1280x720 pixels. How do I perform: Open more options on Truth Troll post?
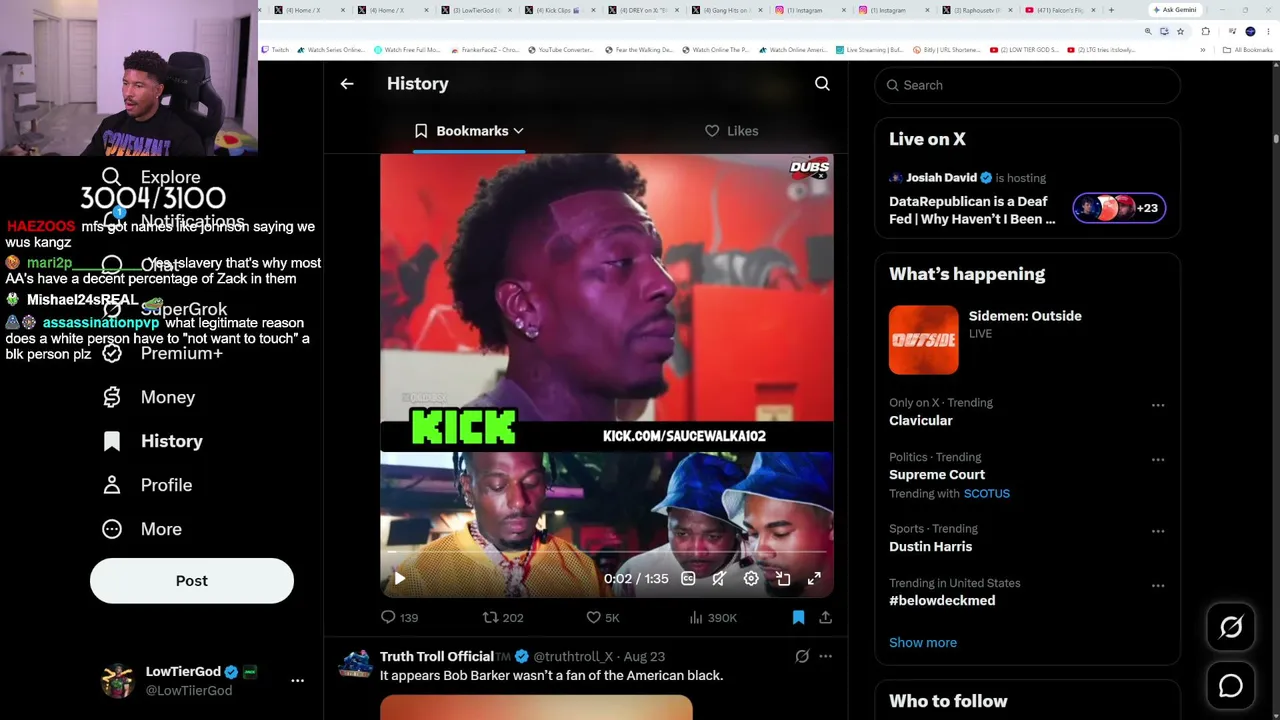(825, 656)
